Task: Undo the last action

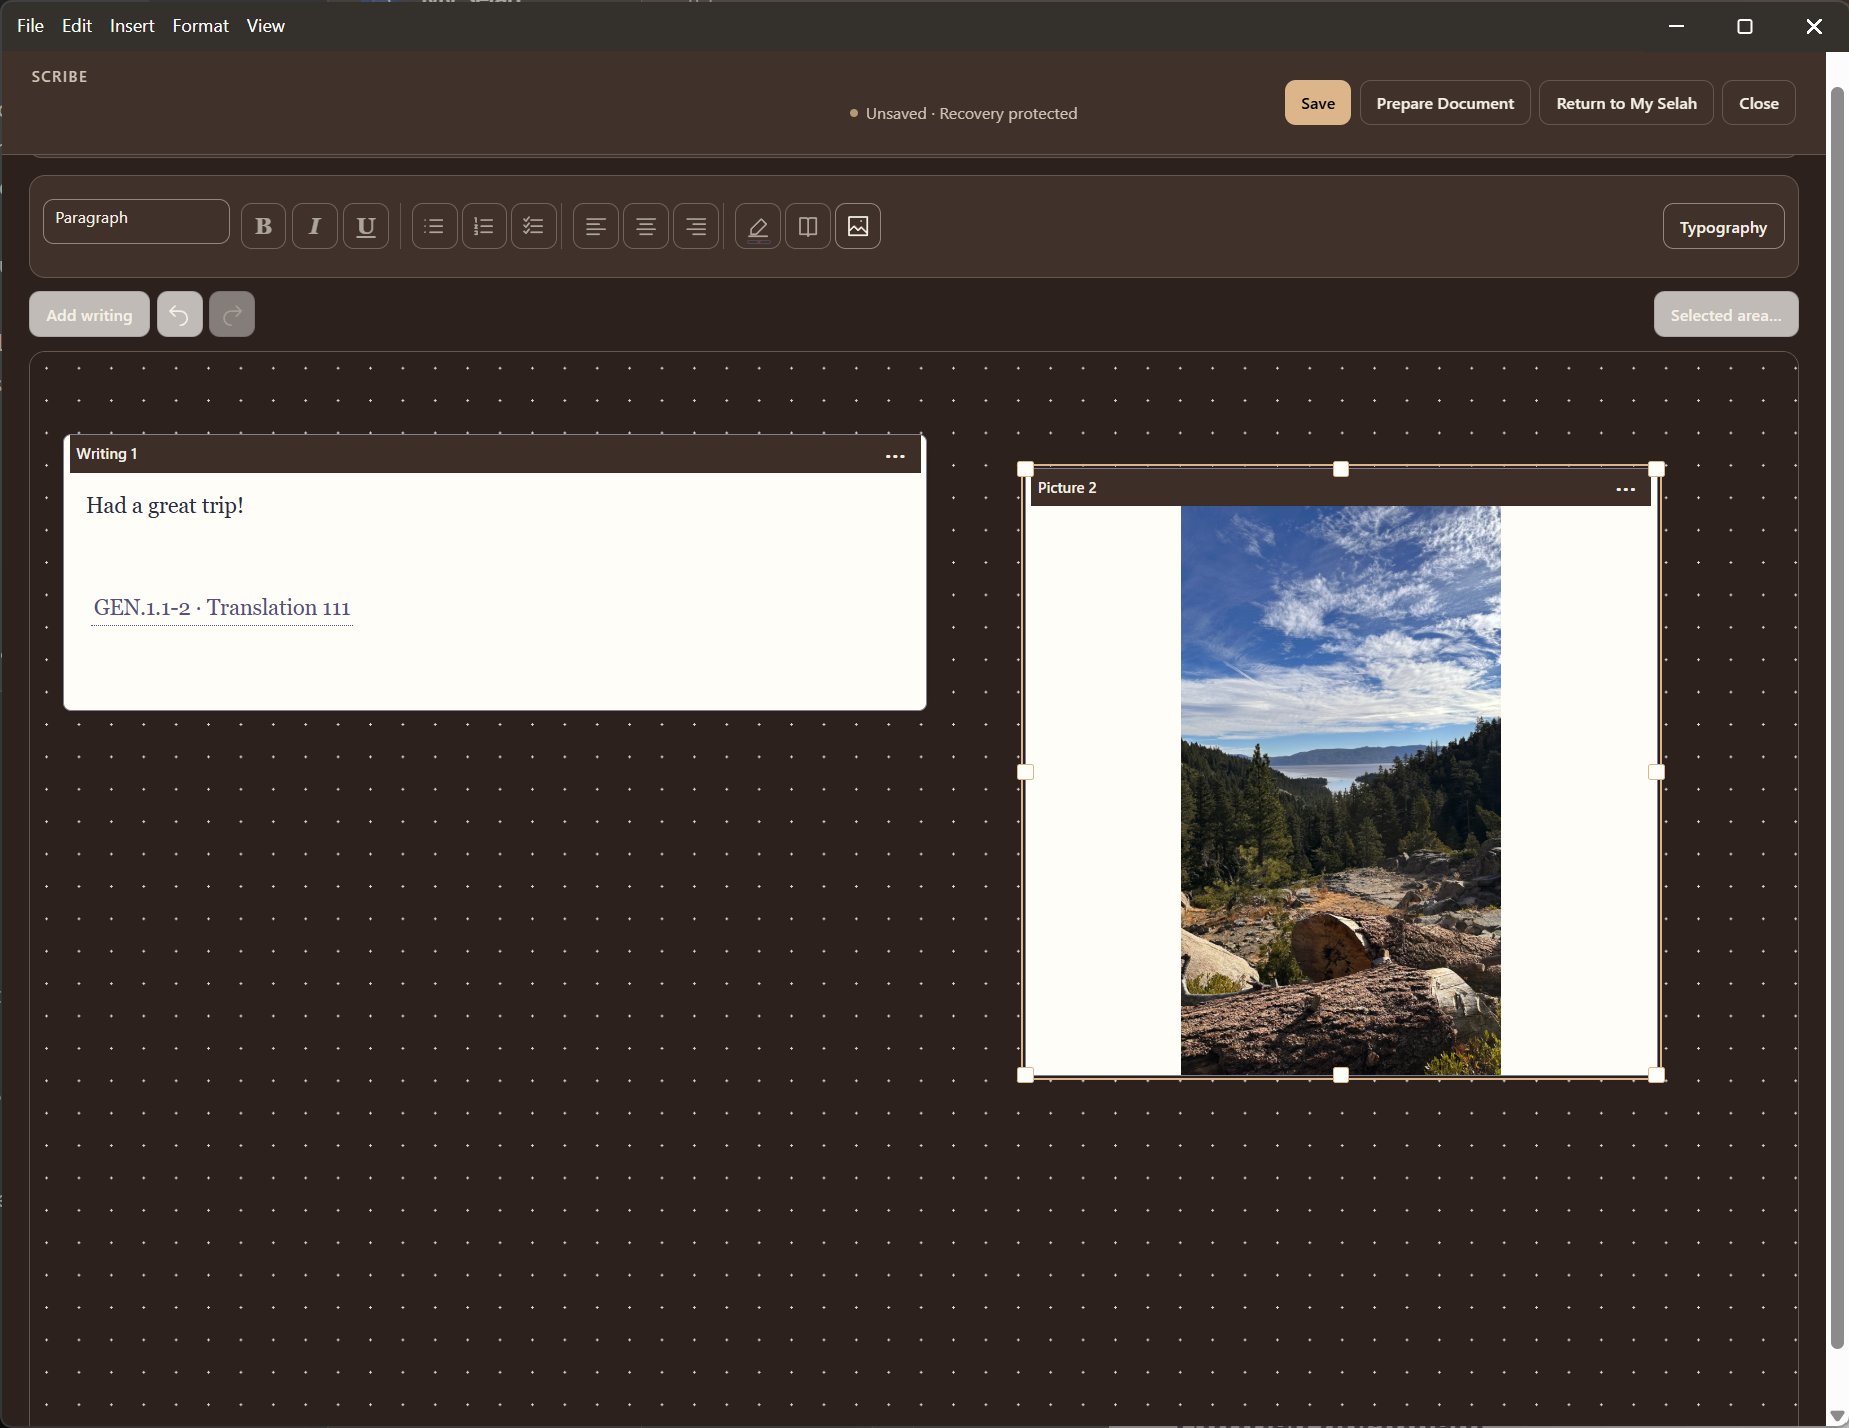Action: coord(180,315)
